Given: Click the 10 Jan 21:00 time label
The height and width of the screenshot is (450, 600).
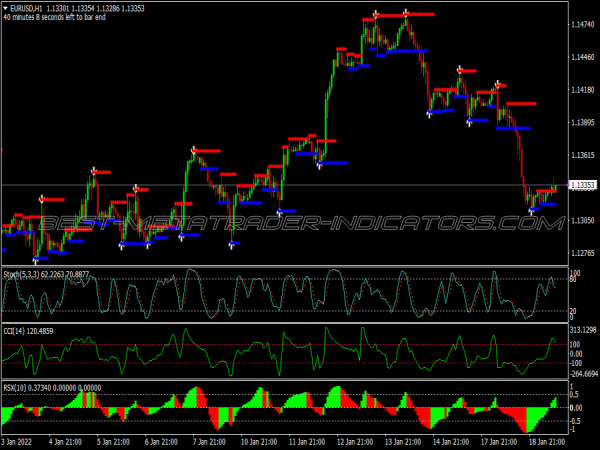Looking at the screenshot, I should pyautogui.click(x=259, y=442).
